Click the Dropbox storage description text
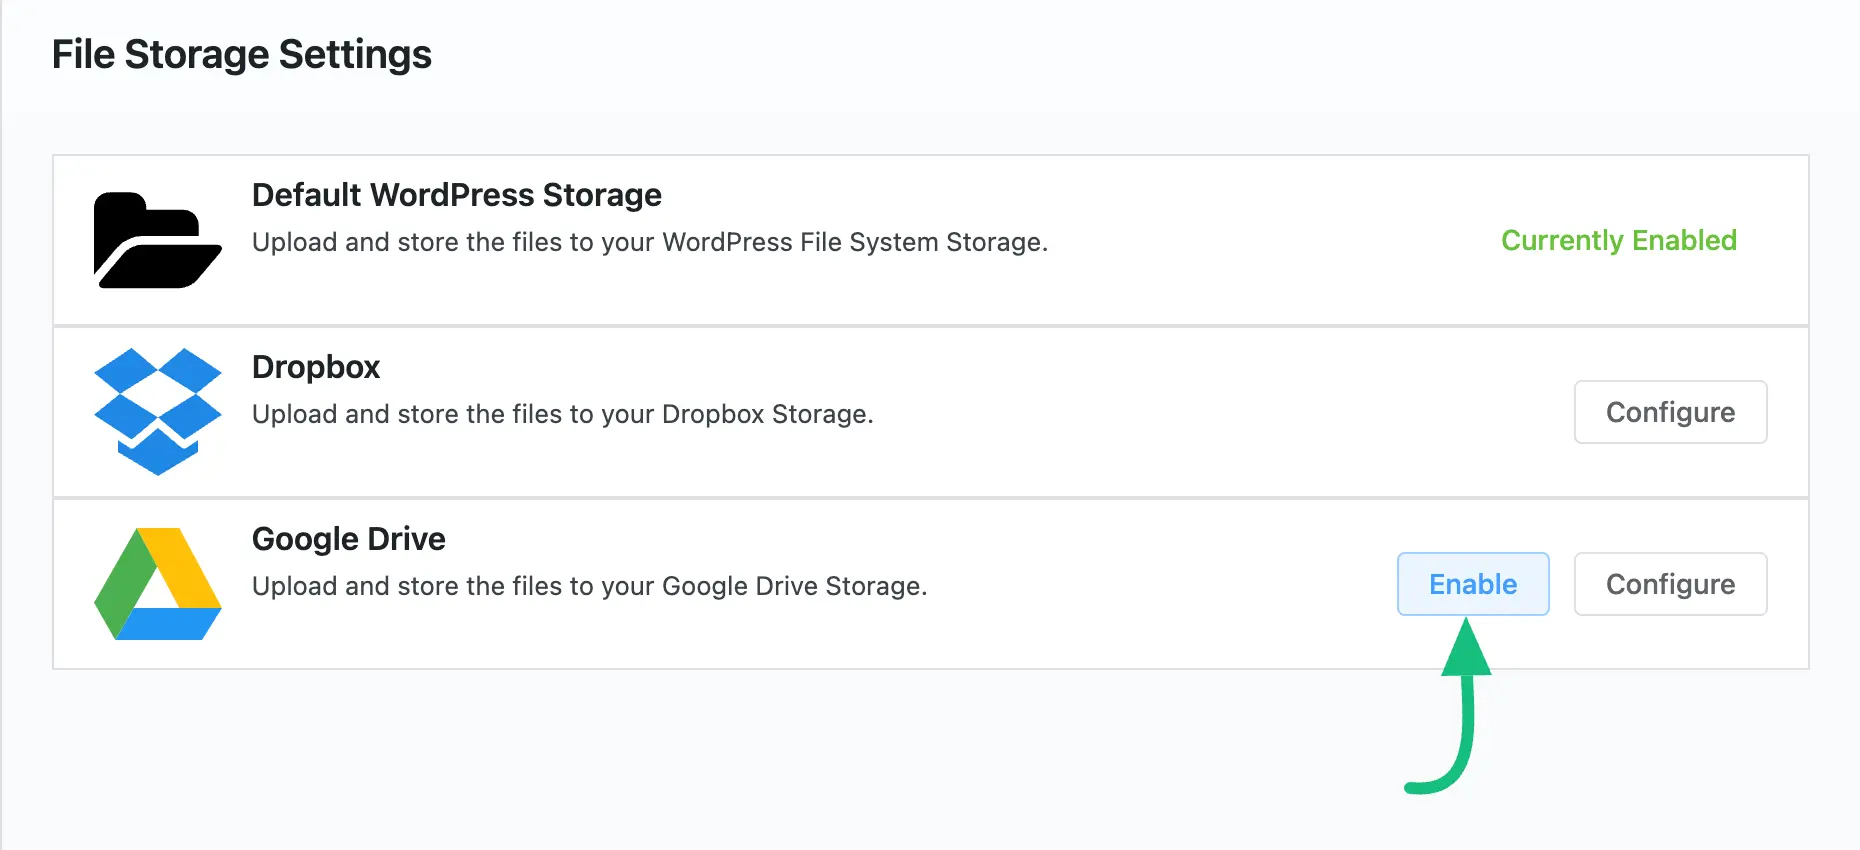Viewport: 1860px width, 850px height. 563,414
